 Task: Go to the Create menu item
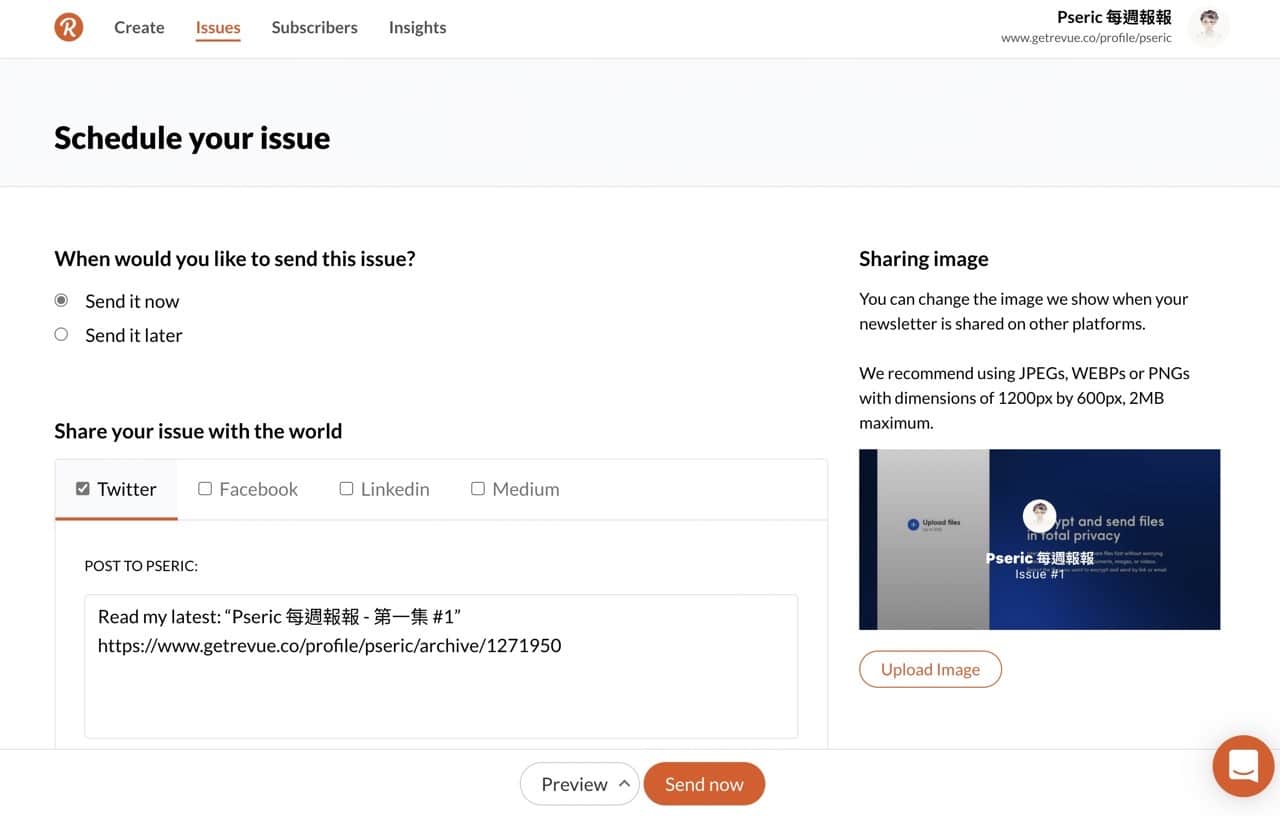(139, 27)
